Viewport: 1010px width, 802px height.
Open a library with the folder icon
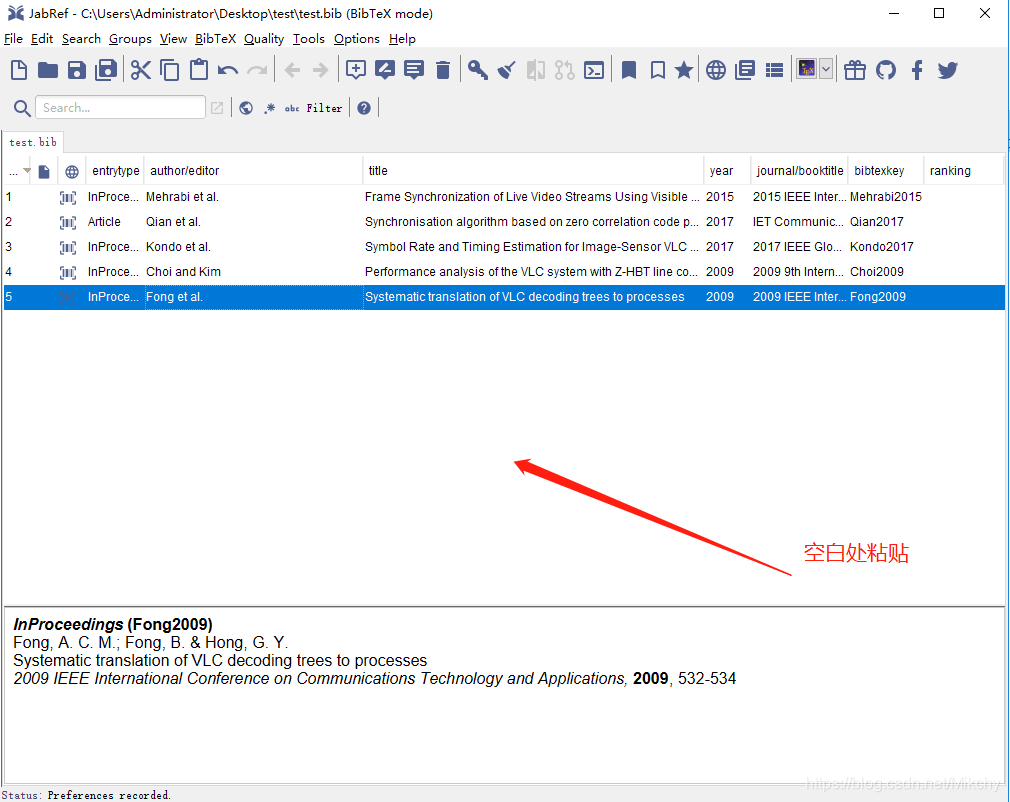coord(48,70)
